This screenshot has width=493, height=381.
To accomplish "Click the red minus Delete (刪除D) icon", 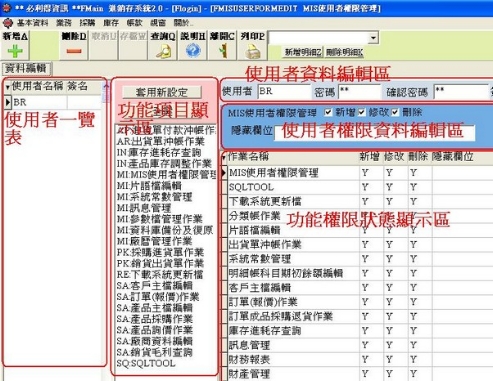I will (x=74, y=51).
